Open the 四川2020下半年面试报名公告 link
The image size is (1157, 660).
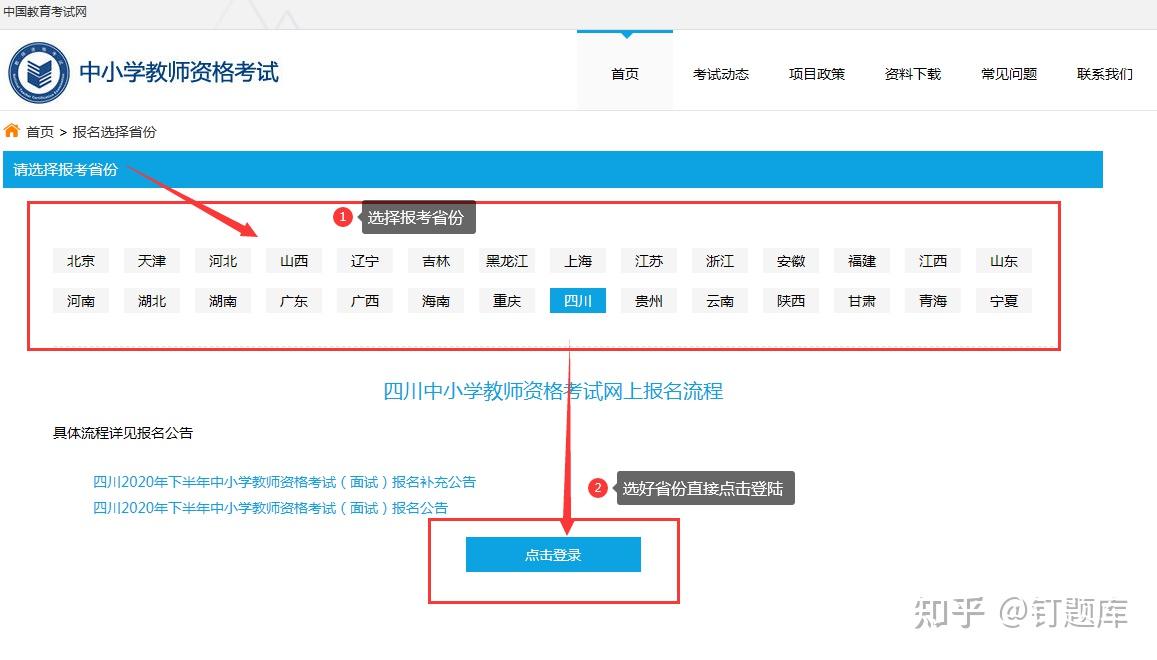click(270, 508)
